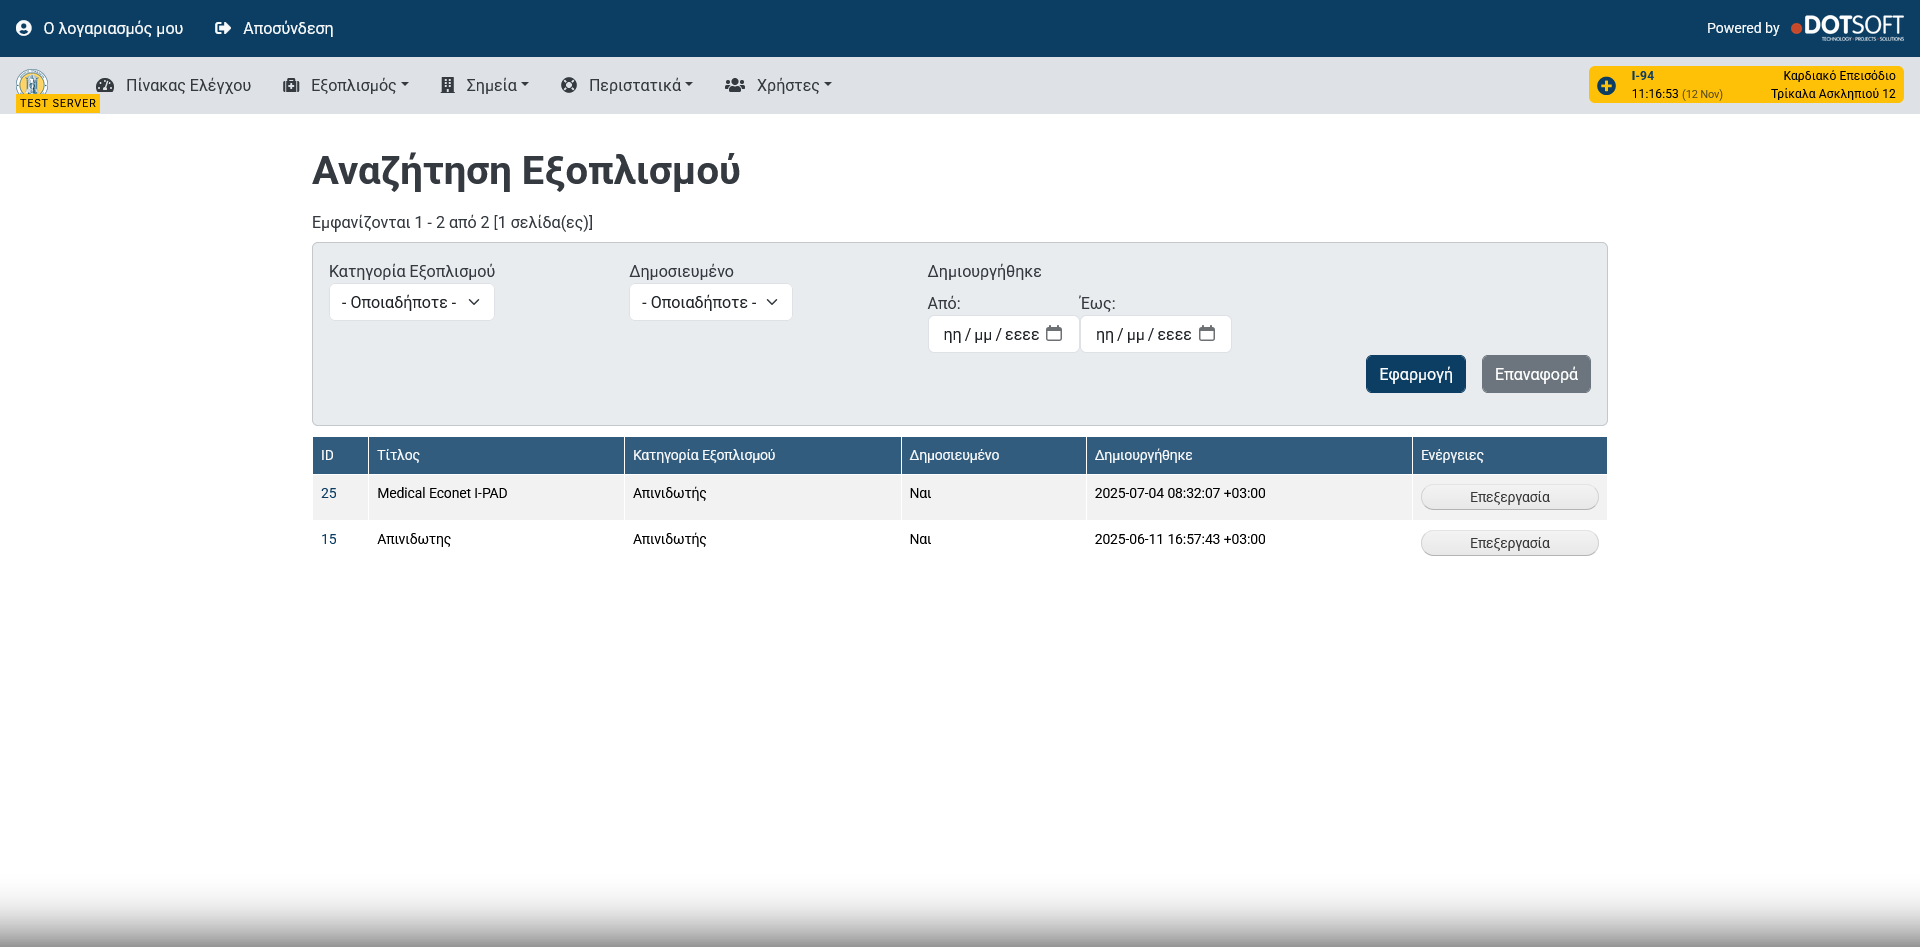Click the organization logo in the navbar
Viewport: 1920px width, 947px height.
(32, 82)
